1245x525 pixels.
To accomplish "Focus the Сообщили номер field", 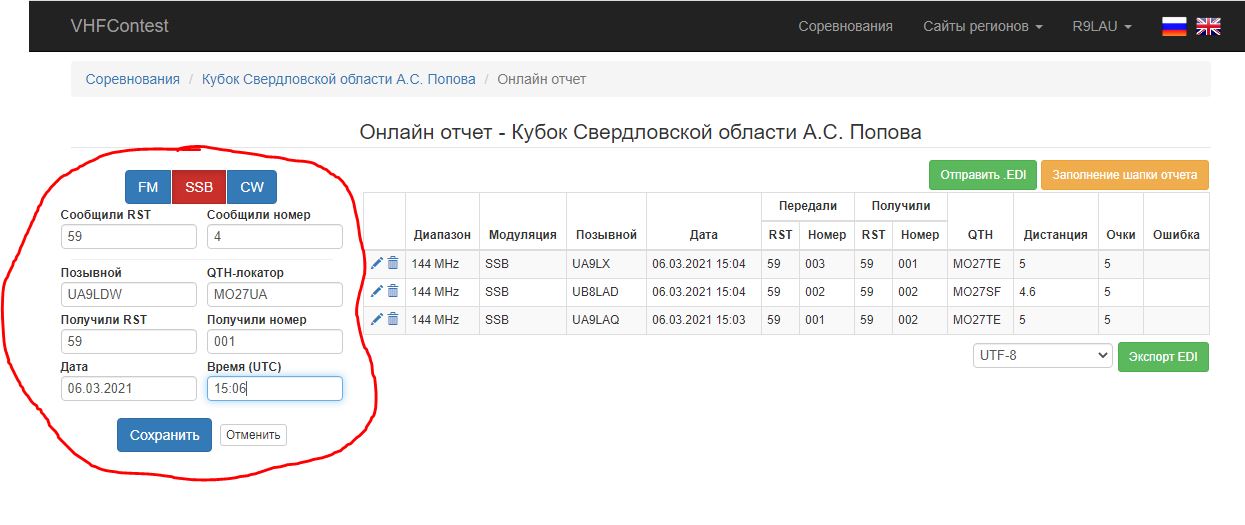I will (x=275, y=237).
